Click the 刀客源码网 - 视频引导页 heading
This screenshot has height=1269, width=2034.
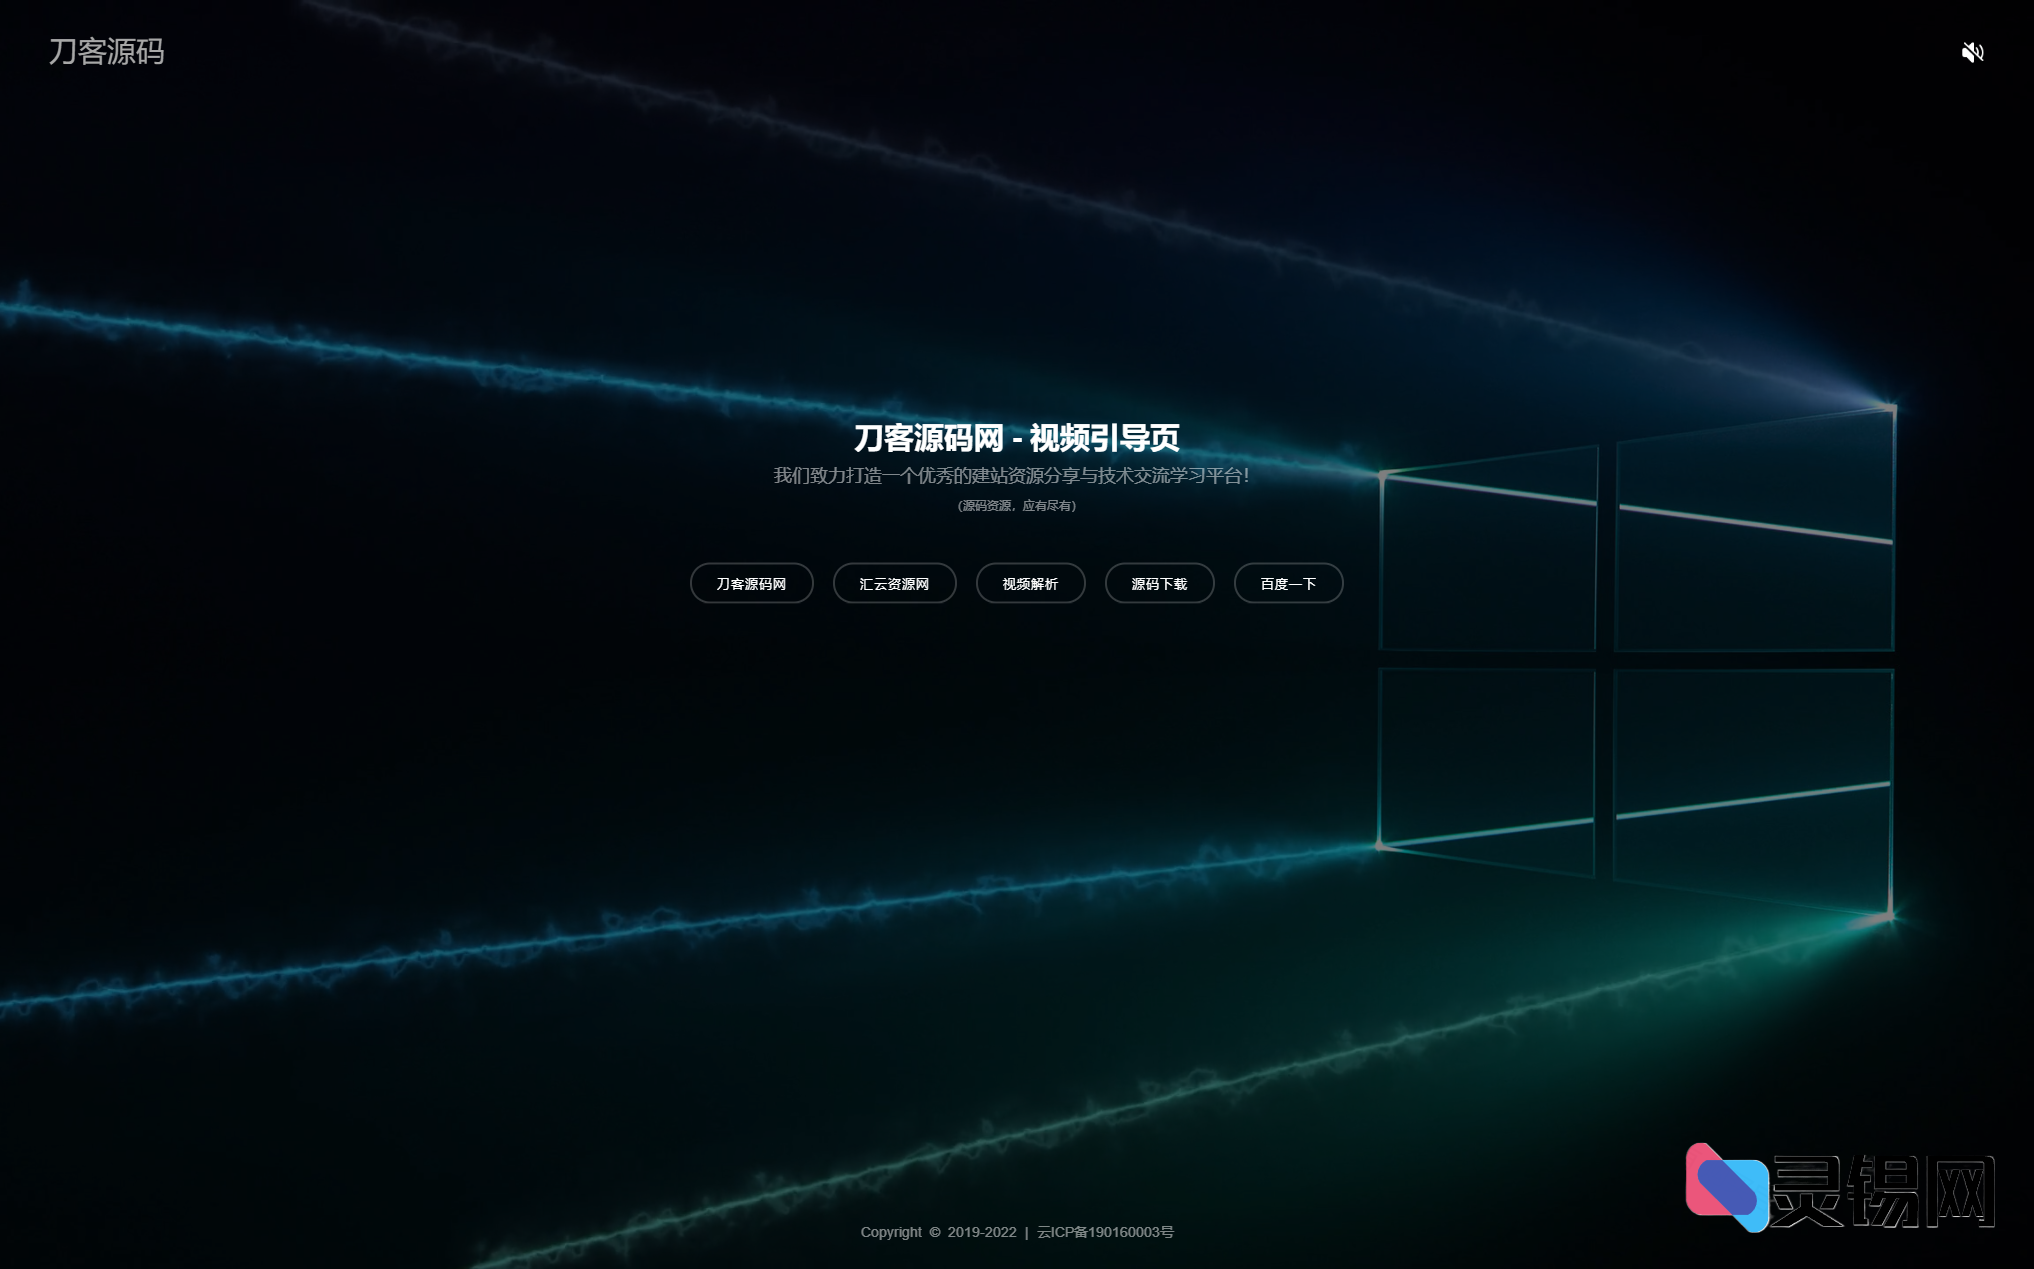pyautogui.click(x=1016, y=438)
